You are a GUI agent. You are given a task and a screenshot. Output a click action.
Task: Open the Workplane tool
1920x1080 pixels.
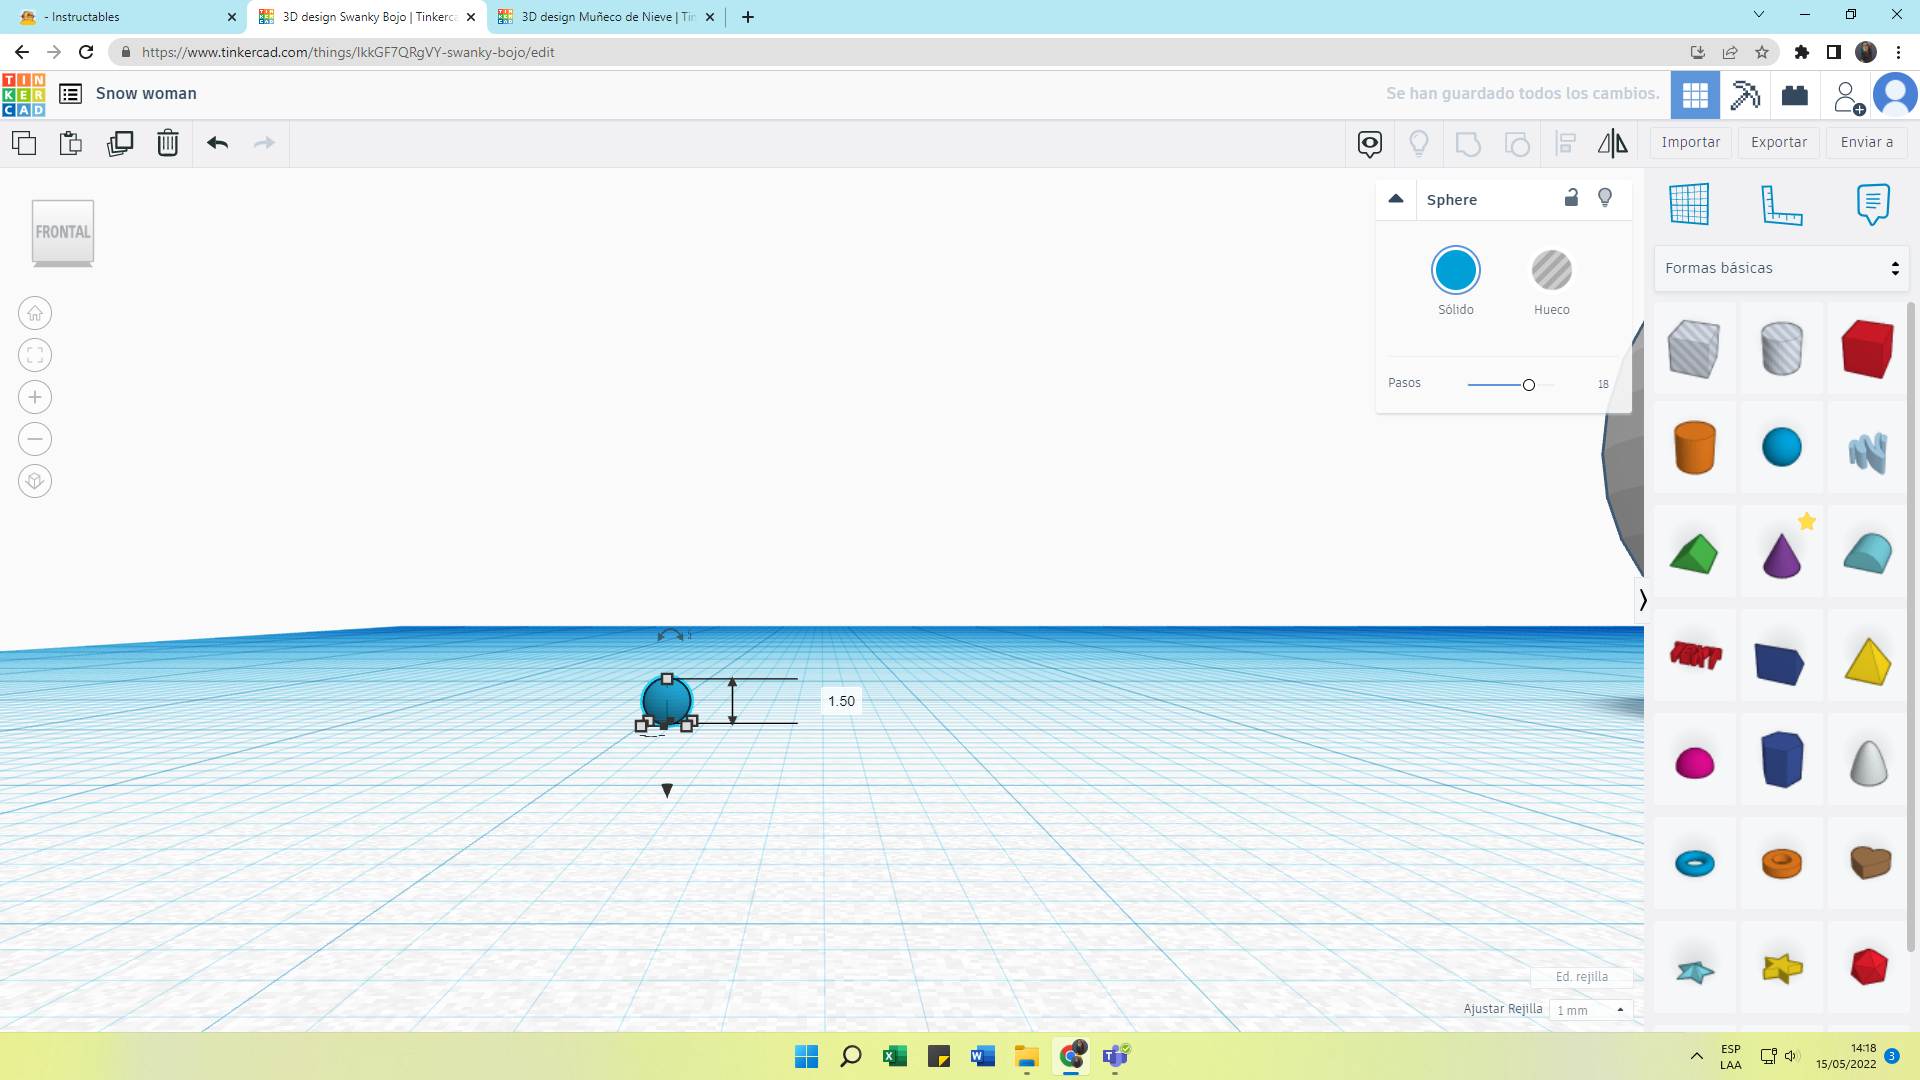click(1689, 205)
